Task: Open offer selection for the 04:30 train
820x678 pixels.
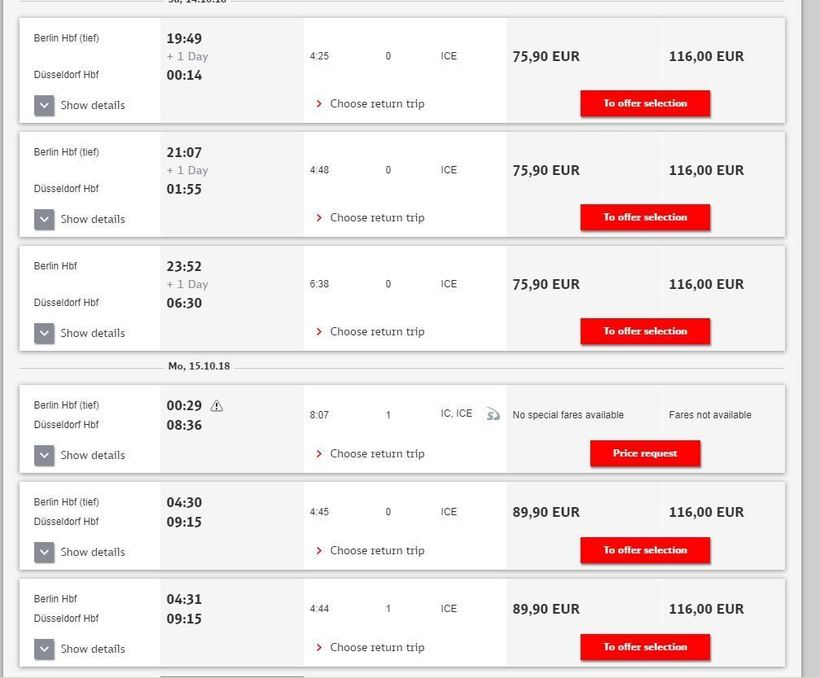Action: point(645,550)
